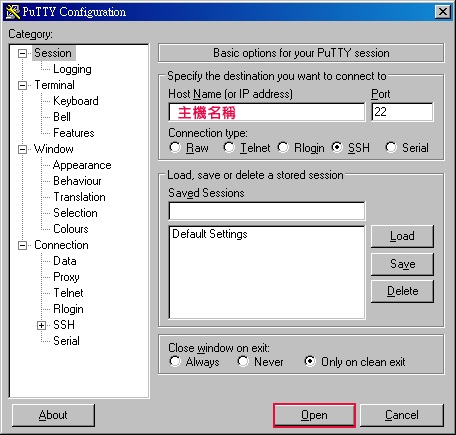Viewport: 456px width, 435px height.
Task: Select Keyboard under Terminal
Action: (76, 101)
